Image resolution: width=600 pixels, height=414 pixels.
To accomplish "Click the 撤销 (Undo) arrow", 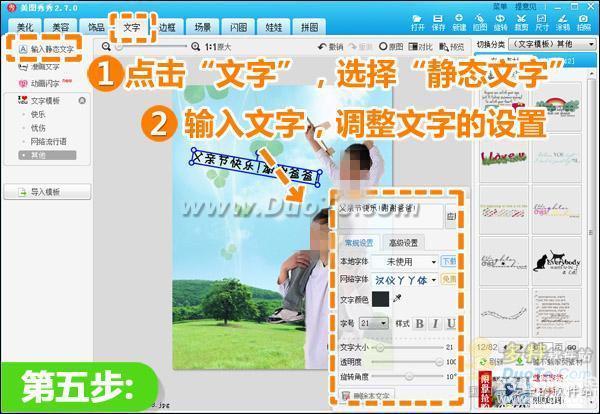I will pos(330,47).
